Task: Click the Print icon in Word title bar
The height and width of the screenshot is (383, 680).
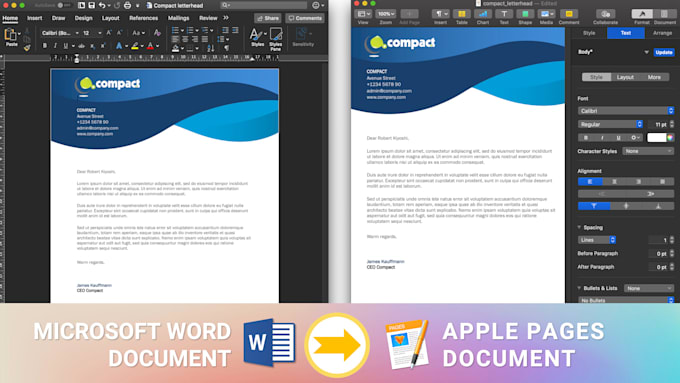Action: point(128,6)
